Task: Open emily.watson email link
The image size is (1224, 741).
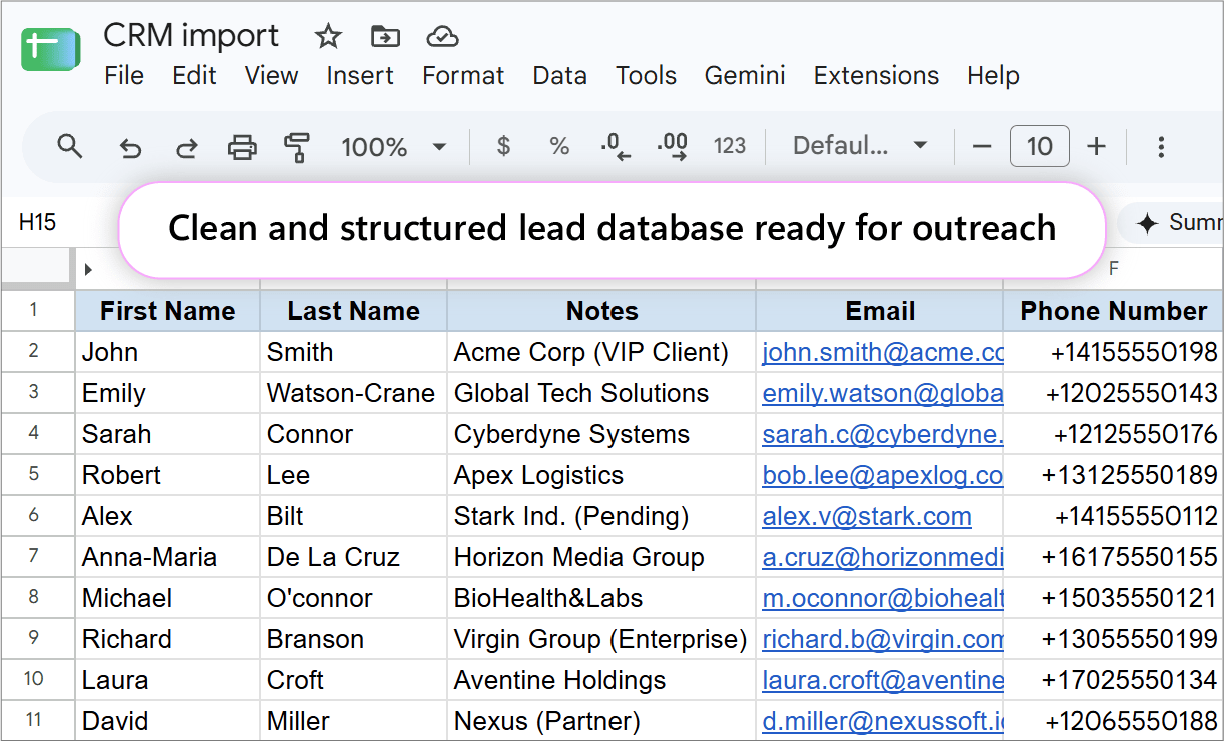Action: (883, 393)
